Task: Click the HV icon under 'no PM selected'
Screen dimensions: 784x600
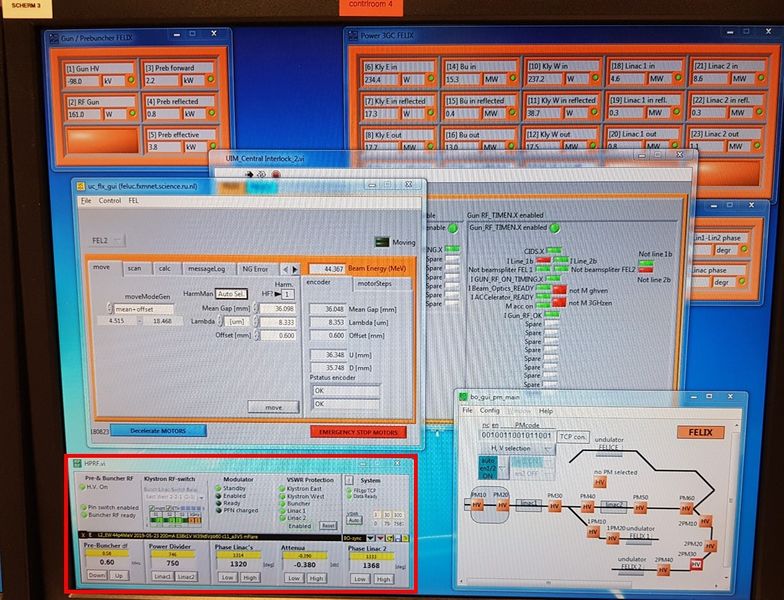Action: tap(600, 482)
